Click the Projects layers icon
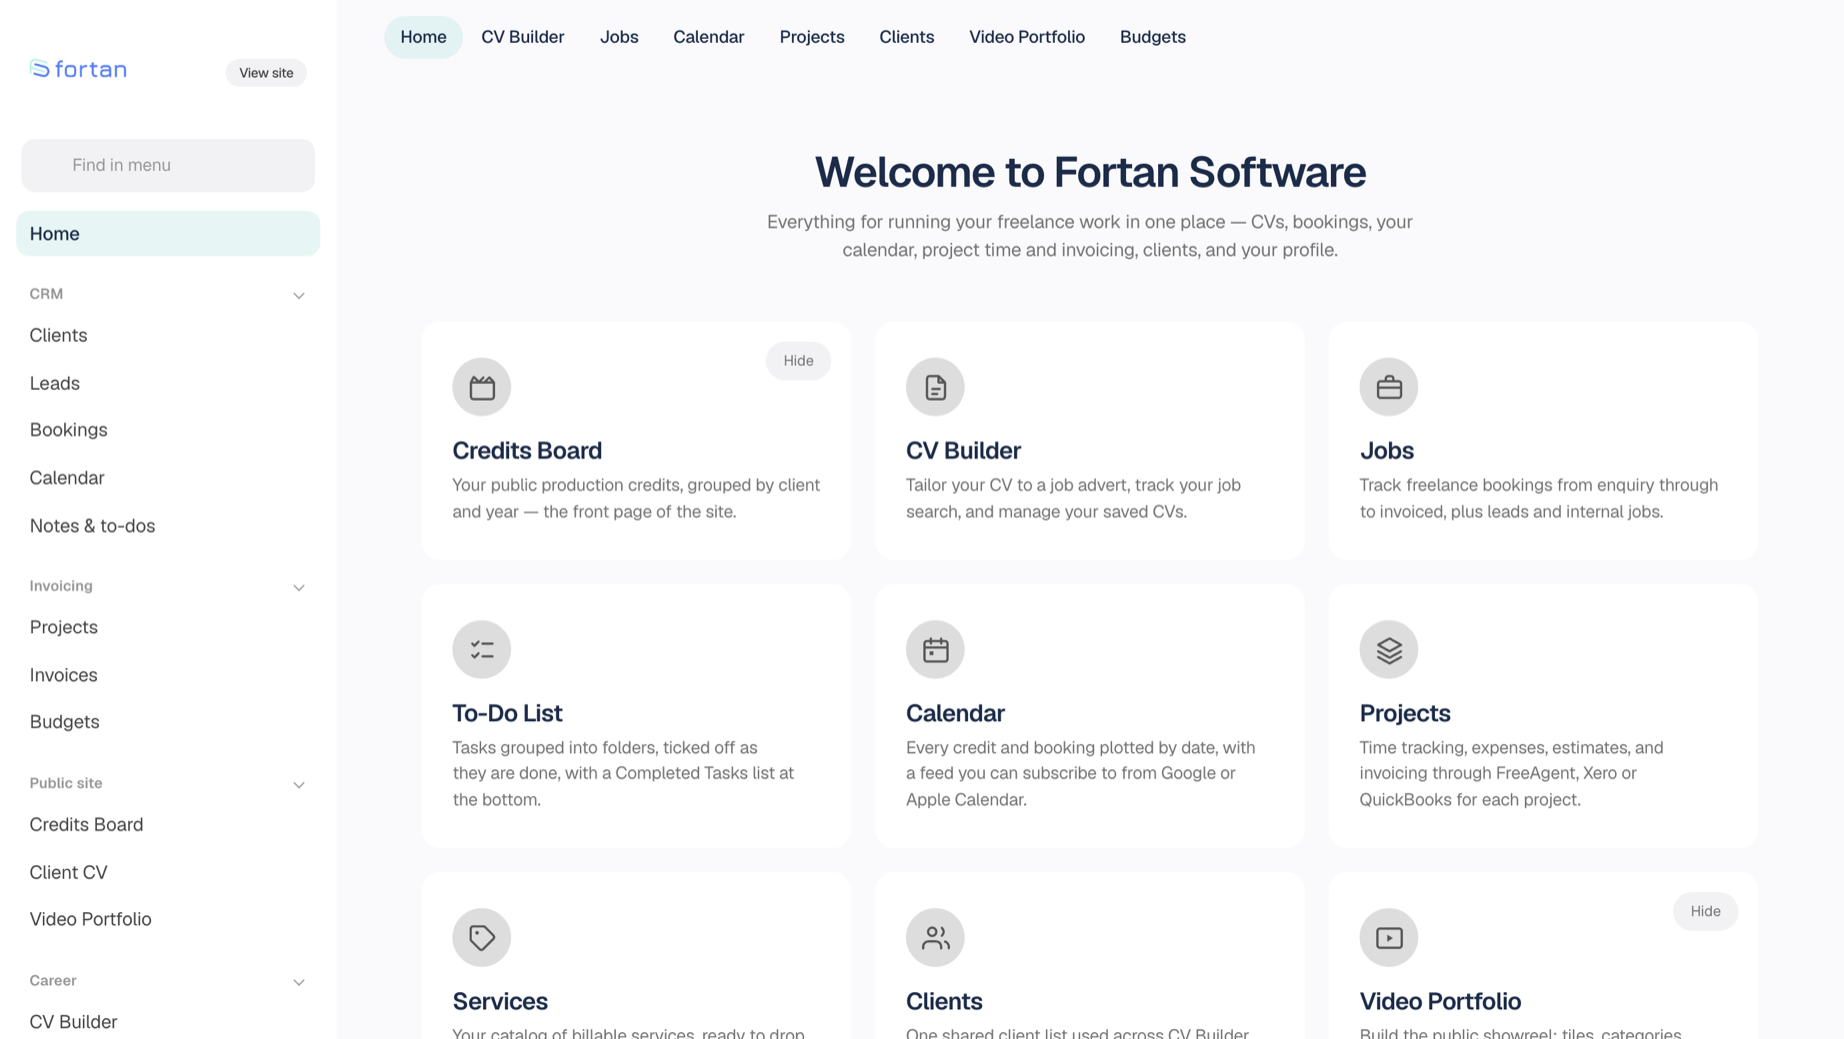Screen dimensions: 1844x1039 tap(1388, 650)
